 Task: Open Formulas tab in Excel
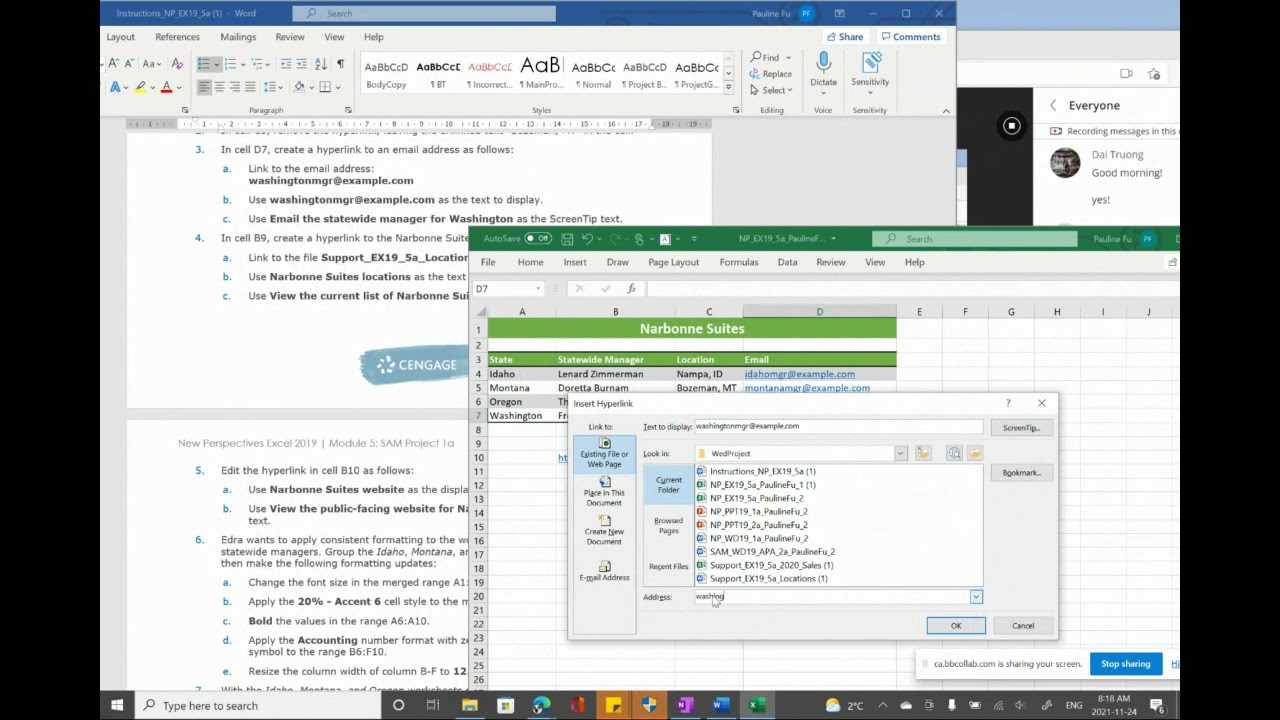click(x=739, y=262)
